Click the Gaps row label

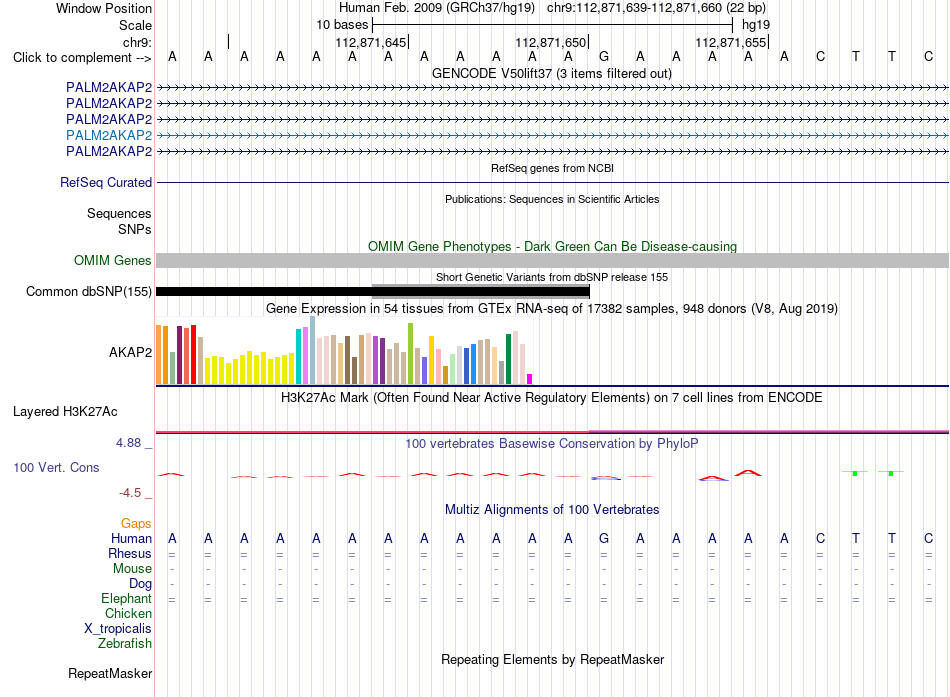[x=136, y=523]
